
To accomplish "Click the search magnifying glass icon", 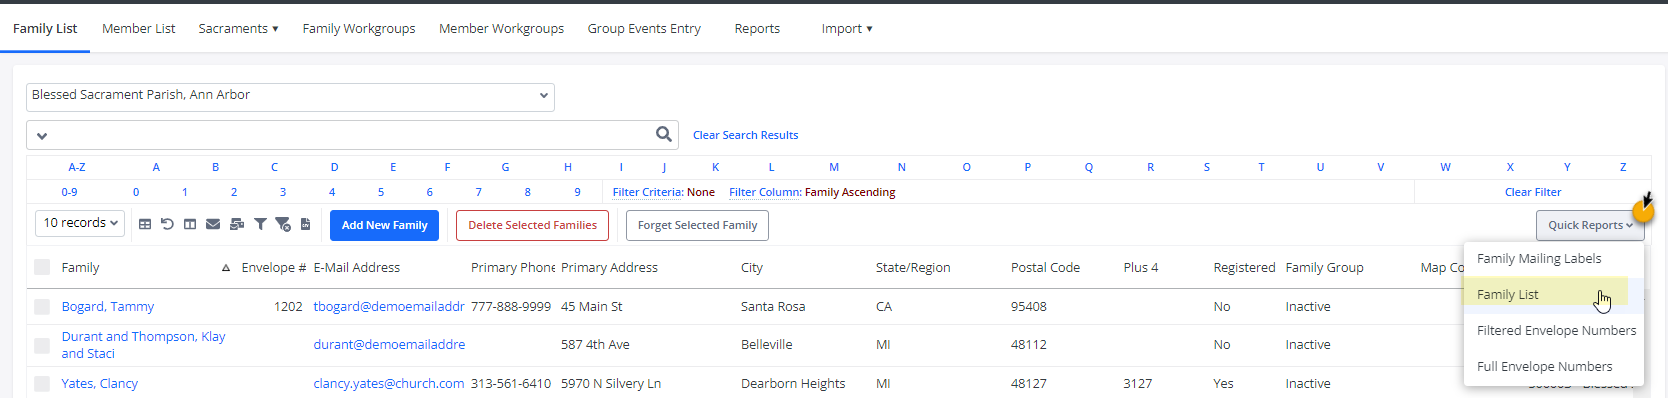I will tap(664, 134).
